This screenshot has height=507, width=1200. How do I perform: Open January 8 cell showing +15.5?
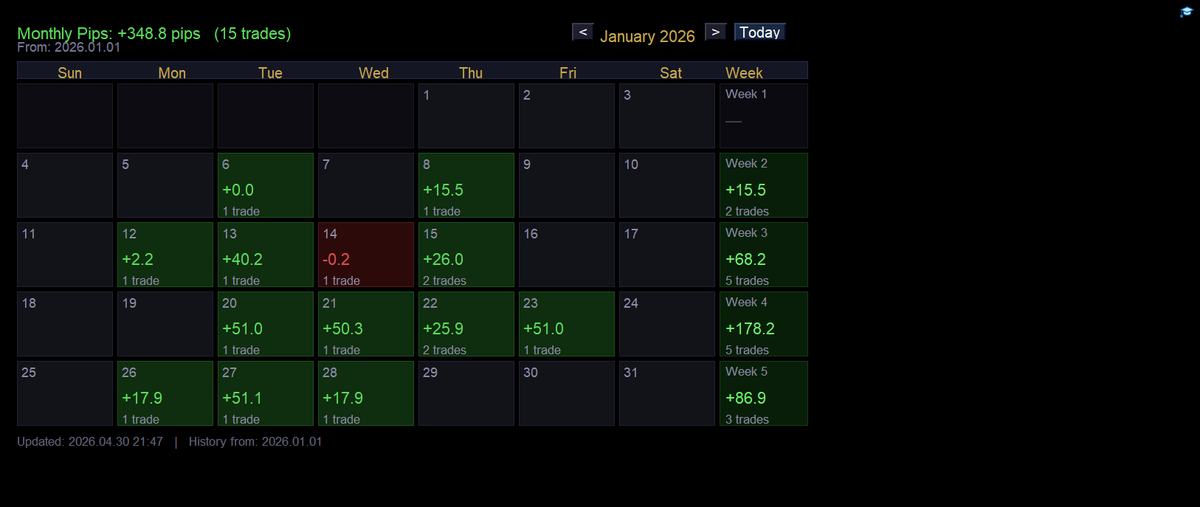click(x=466, y=185)
